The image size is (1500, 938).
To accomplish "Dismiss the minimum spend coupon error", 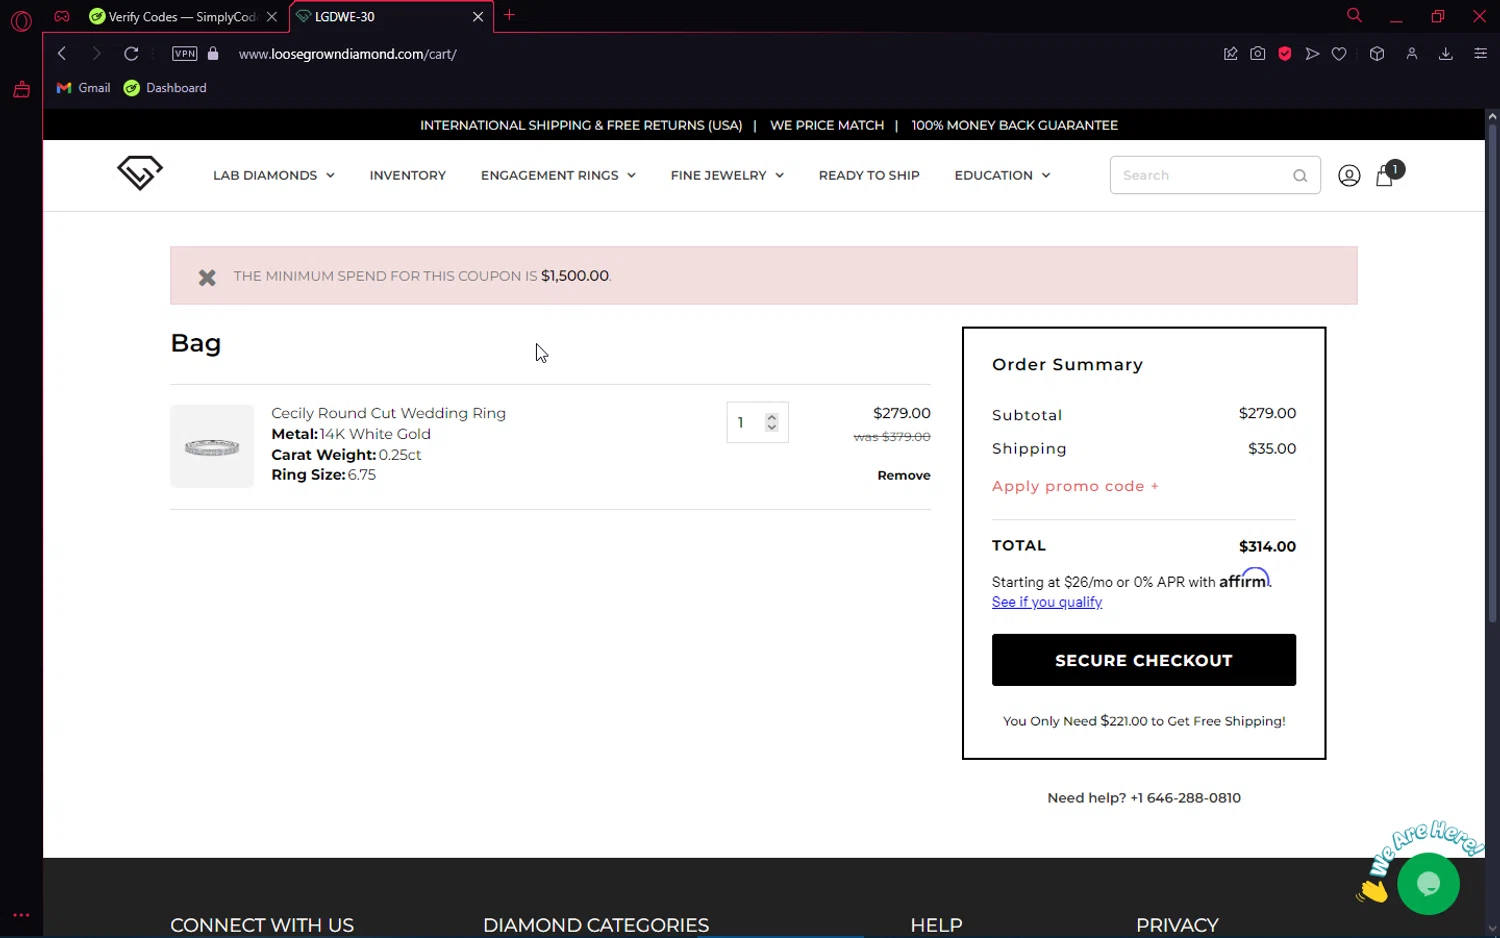I will [207, 277].
